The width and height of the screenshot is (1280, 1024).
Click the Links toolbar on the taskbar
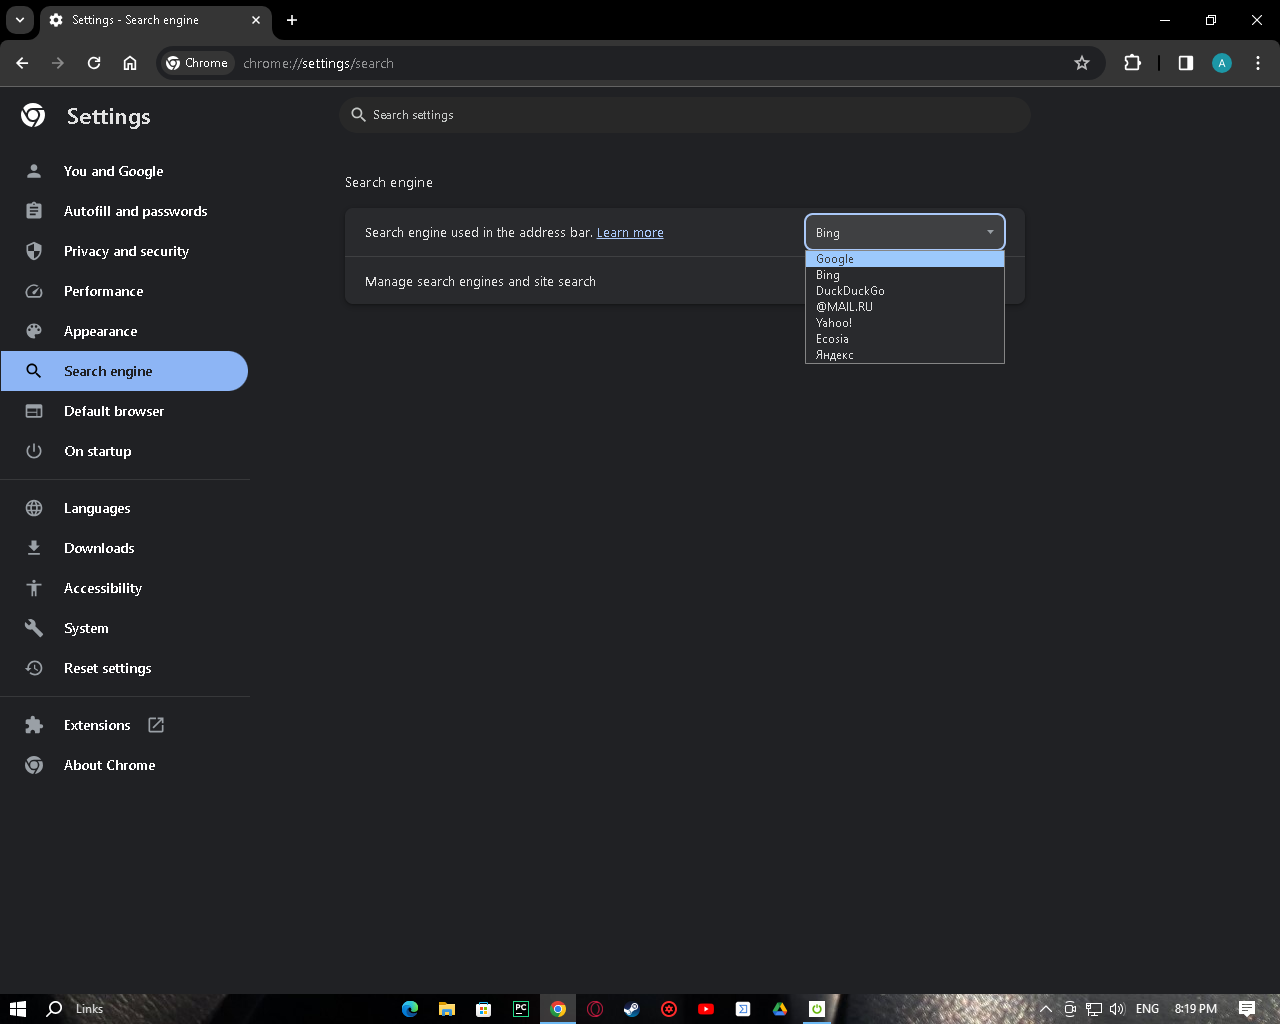pos(89,1009)
